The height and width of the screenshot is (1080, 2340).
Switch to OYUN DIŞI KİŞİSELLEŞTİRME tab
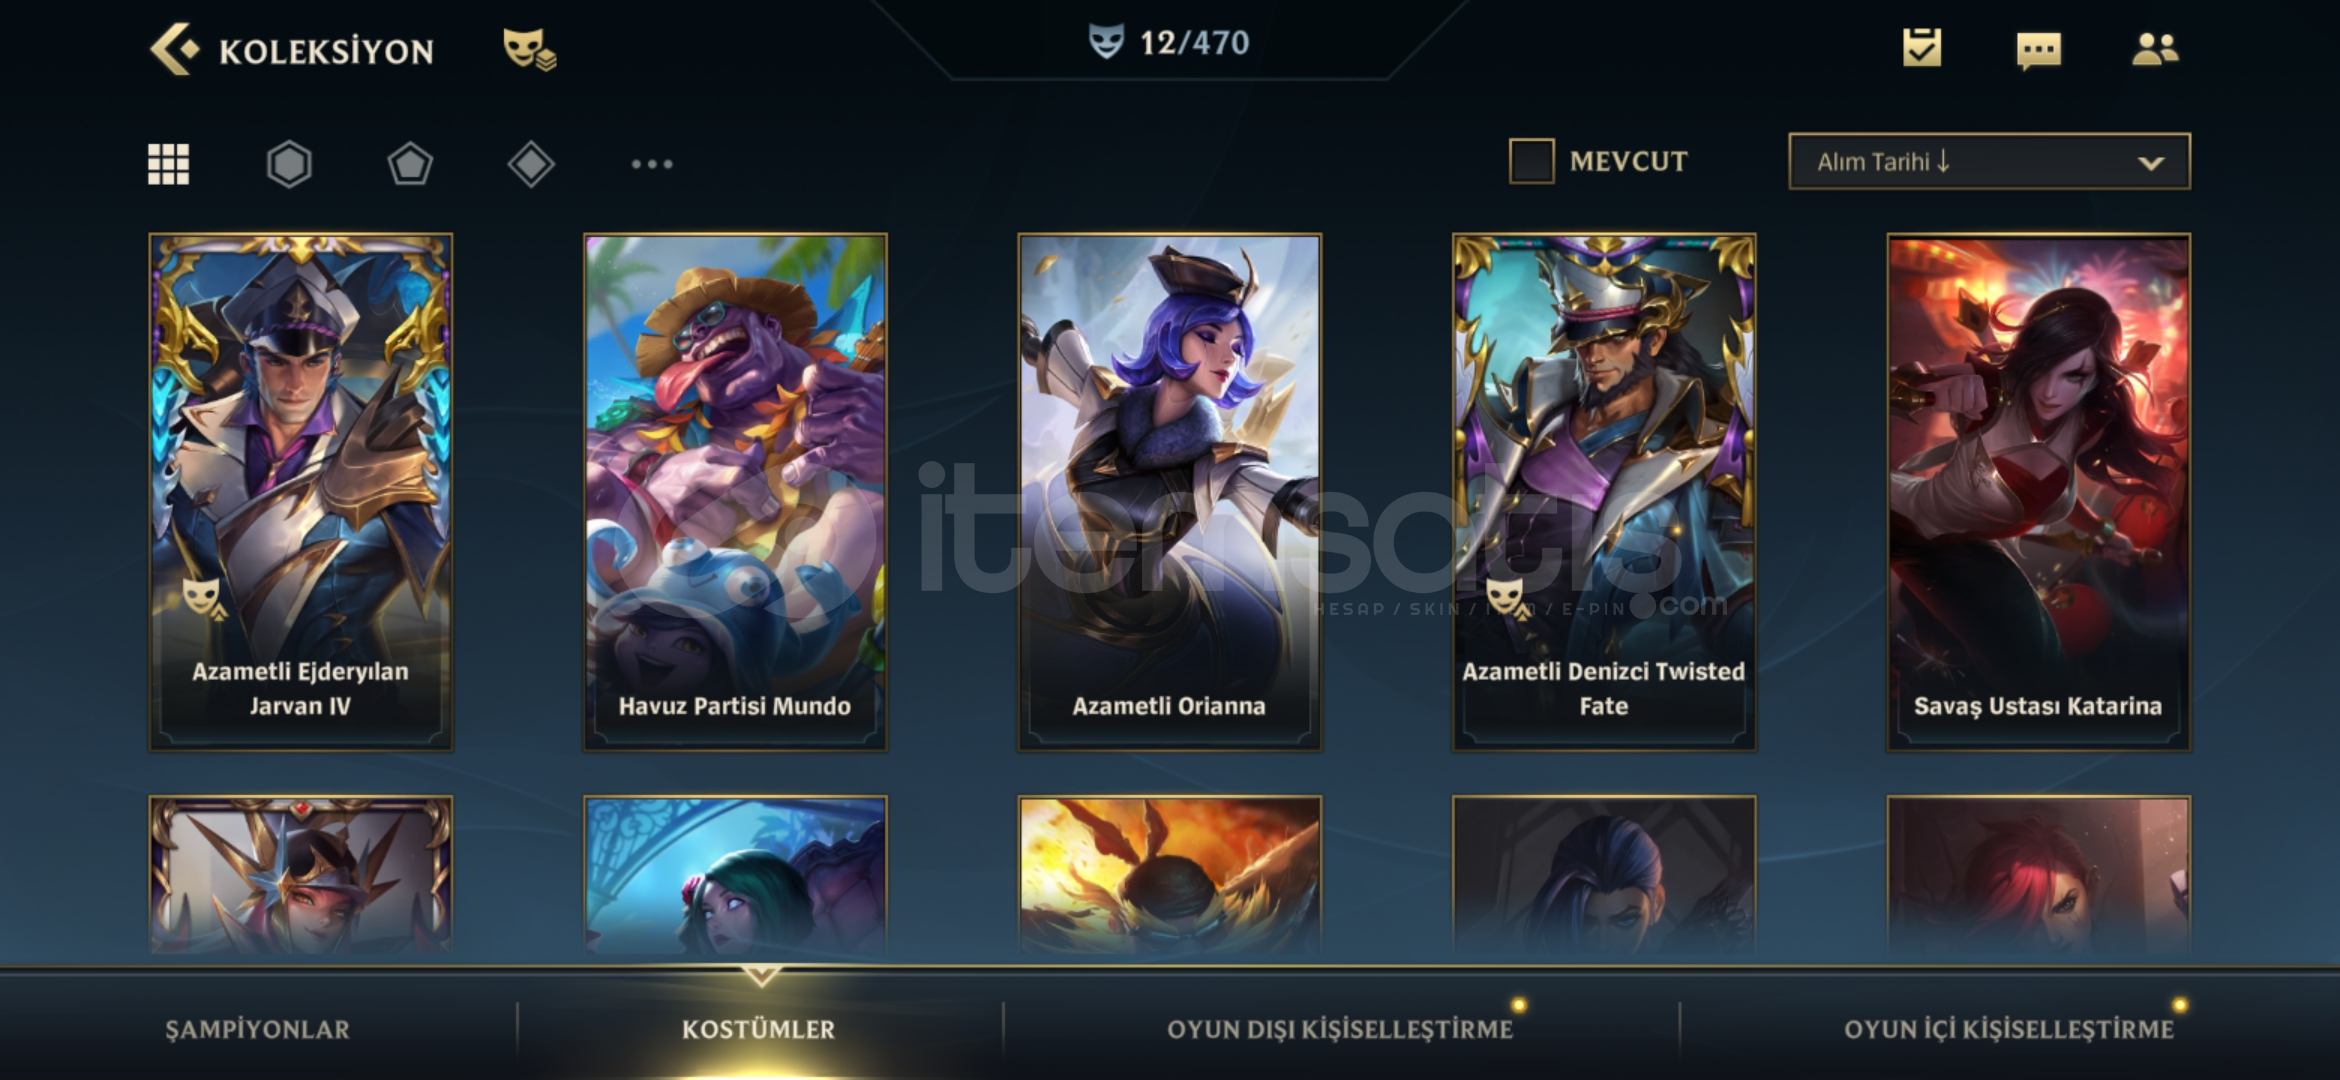[1340, 1029]
